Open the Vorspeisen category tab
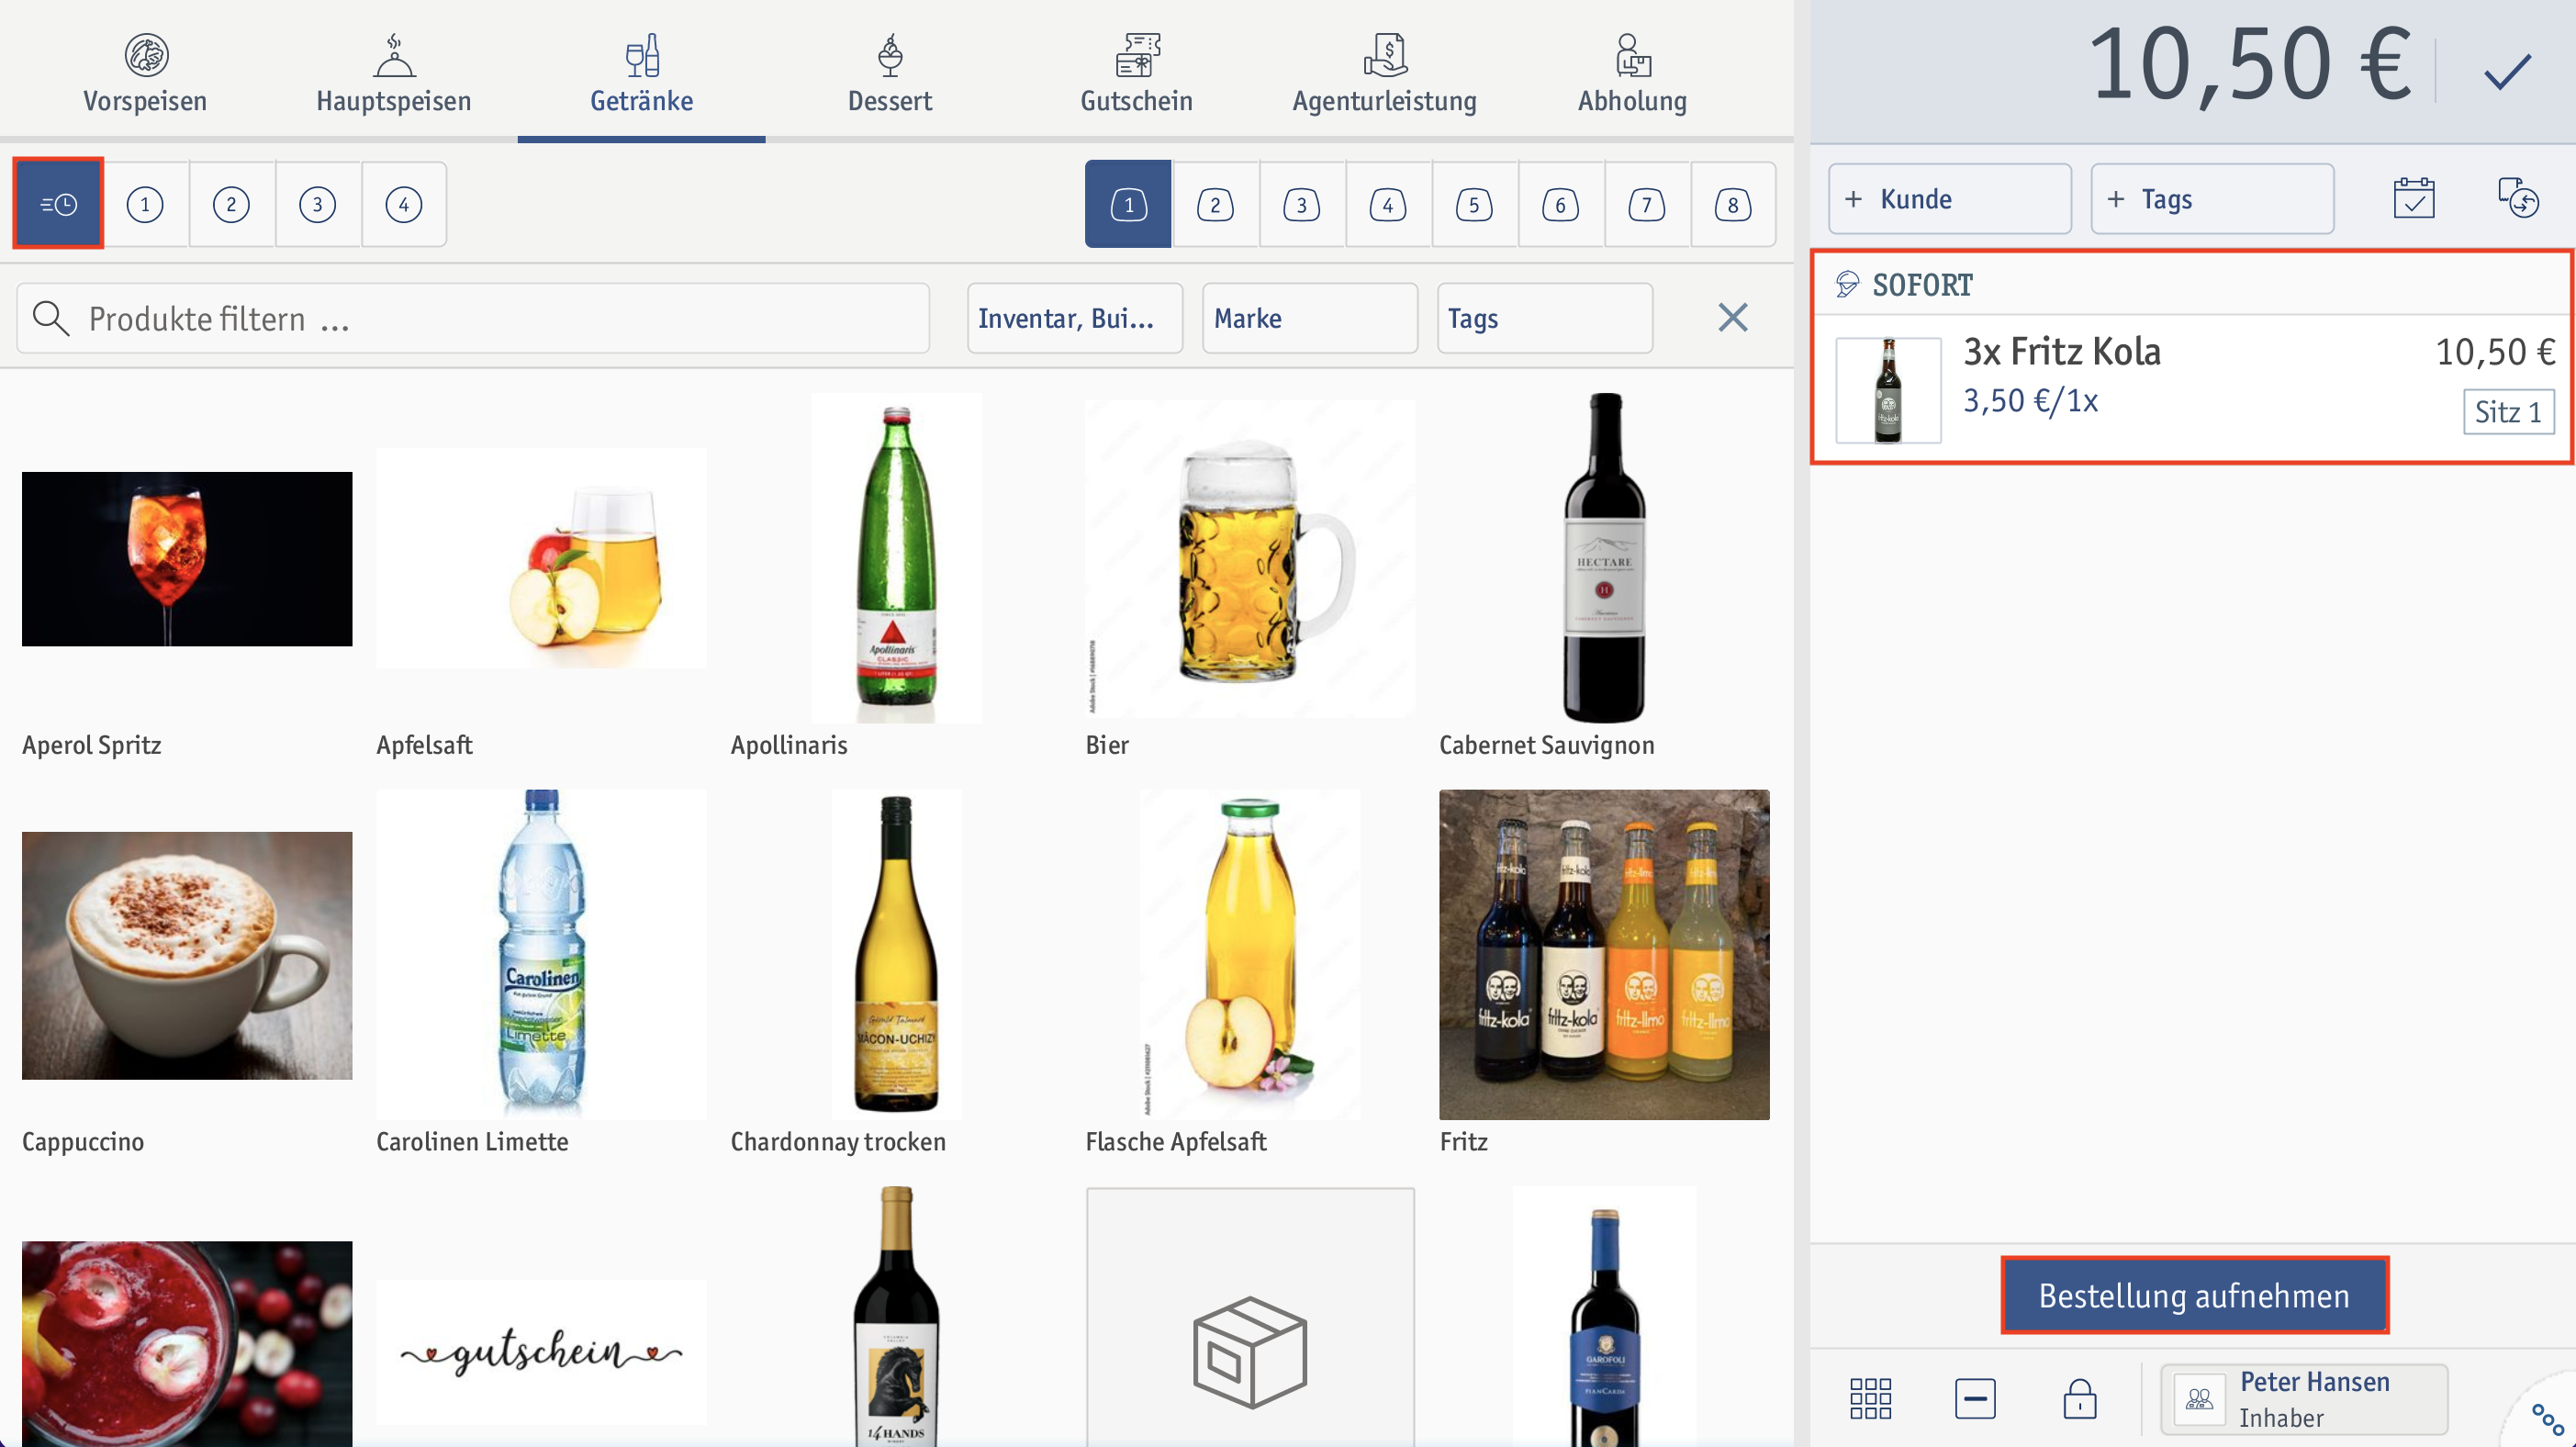2576x1447 pixels. [145, 73]
